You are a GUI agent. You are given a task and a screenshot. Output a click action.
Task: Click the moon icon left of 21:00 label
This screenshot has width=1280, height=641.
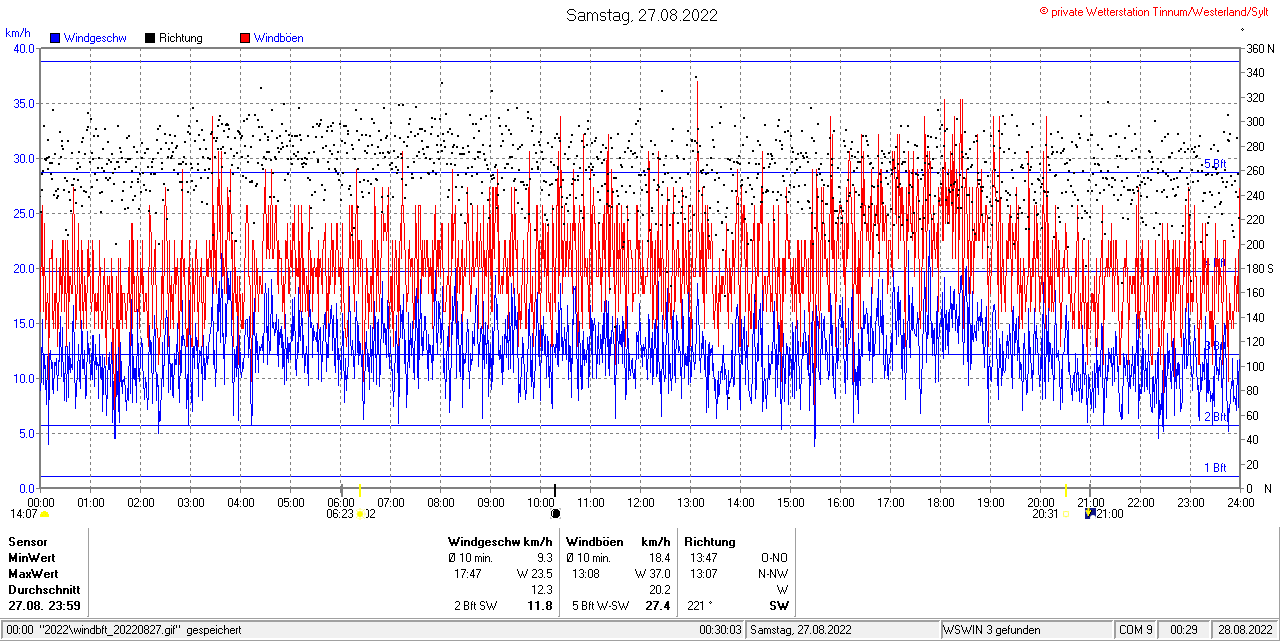click(1090, 513)
